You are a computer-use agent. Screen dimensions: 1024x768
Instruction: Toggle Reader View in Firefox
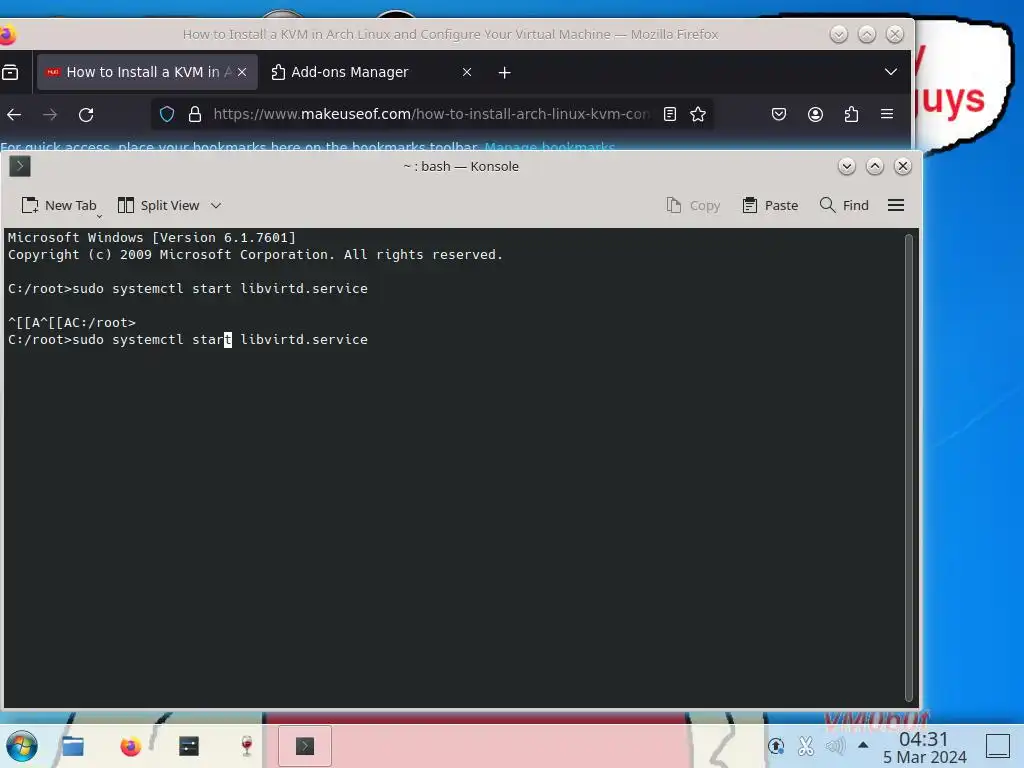click(x=669, y=114)
